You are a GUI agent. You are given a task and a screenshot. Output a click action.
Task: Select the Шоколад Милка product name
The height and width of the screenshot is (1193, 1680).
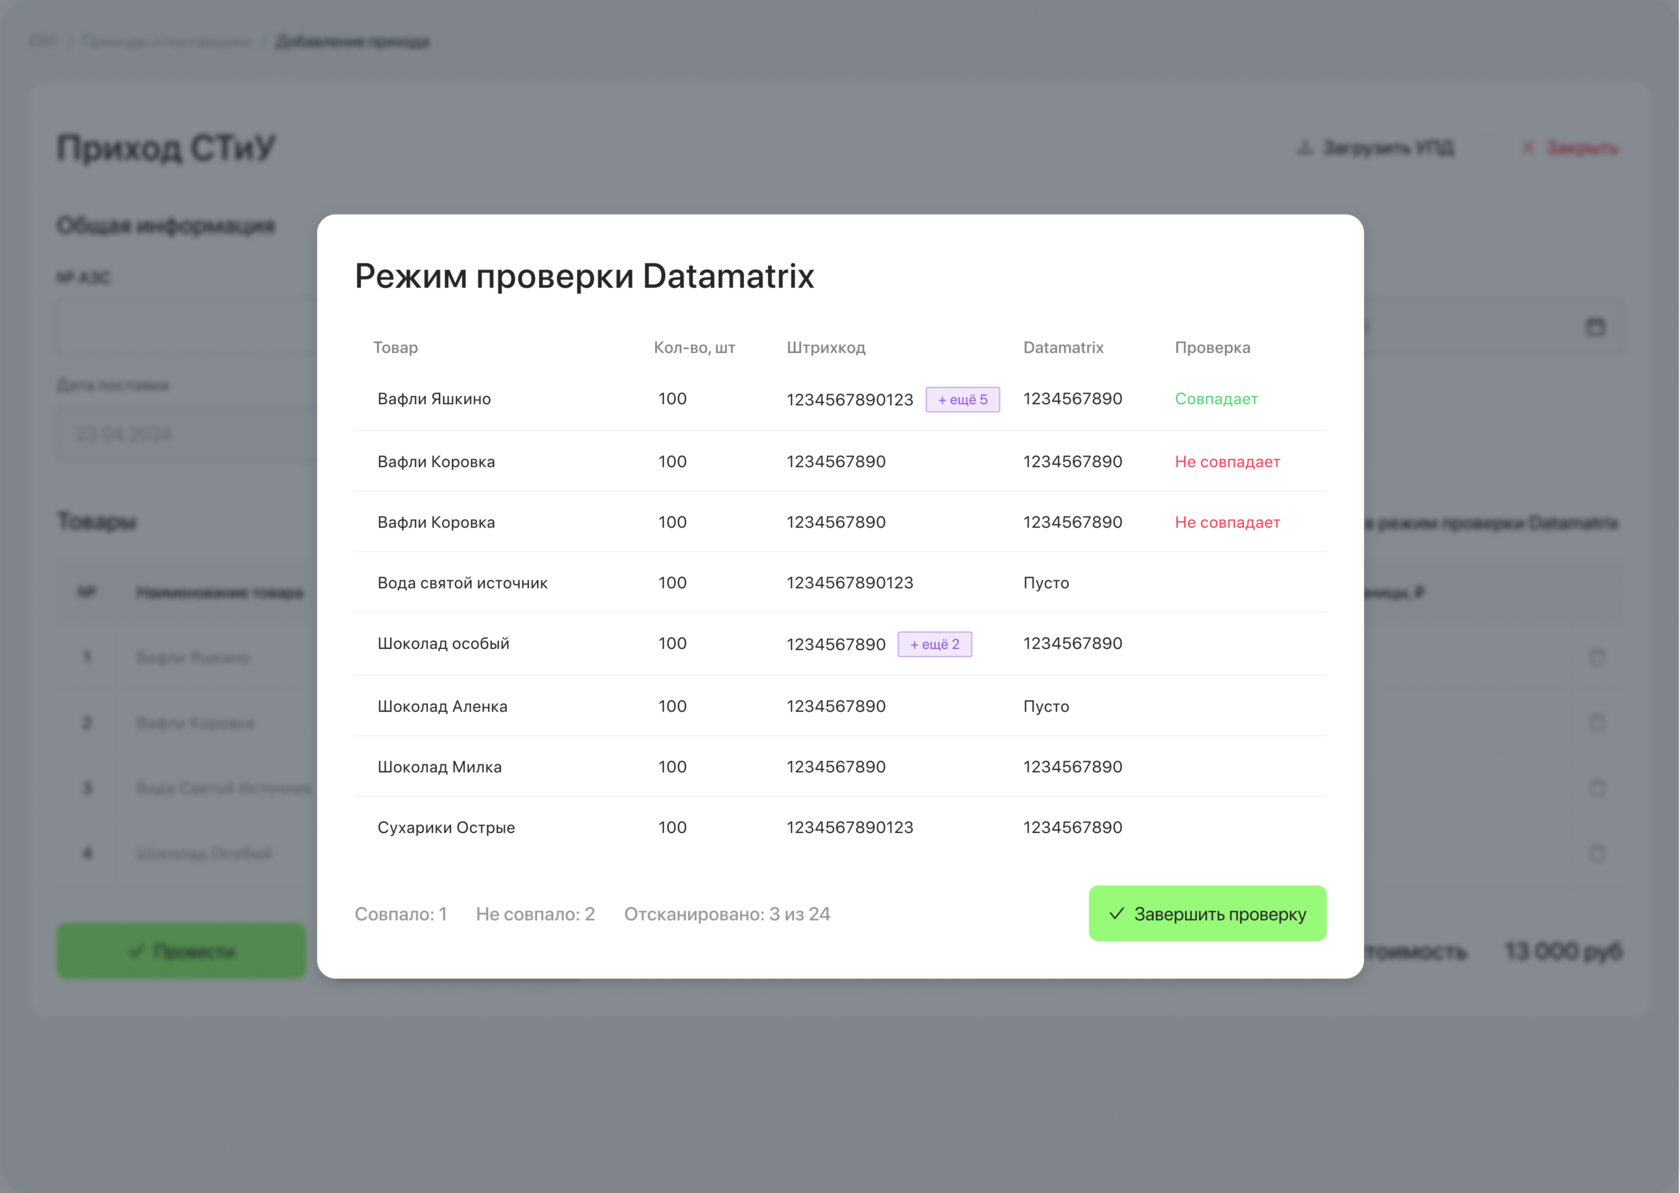tap(439, 767)
